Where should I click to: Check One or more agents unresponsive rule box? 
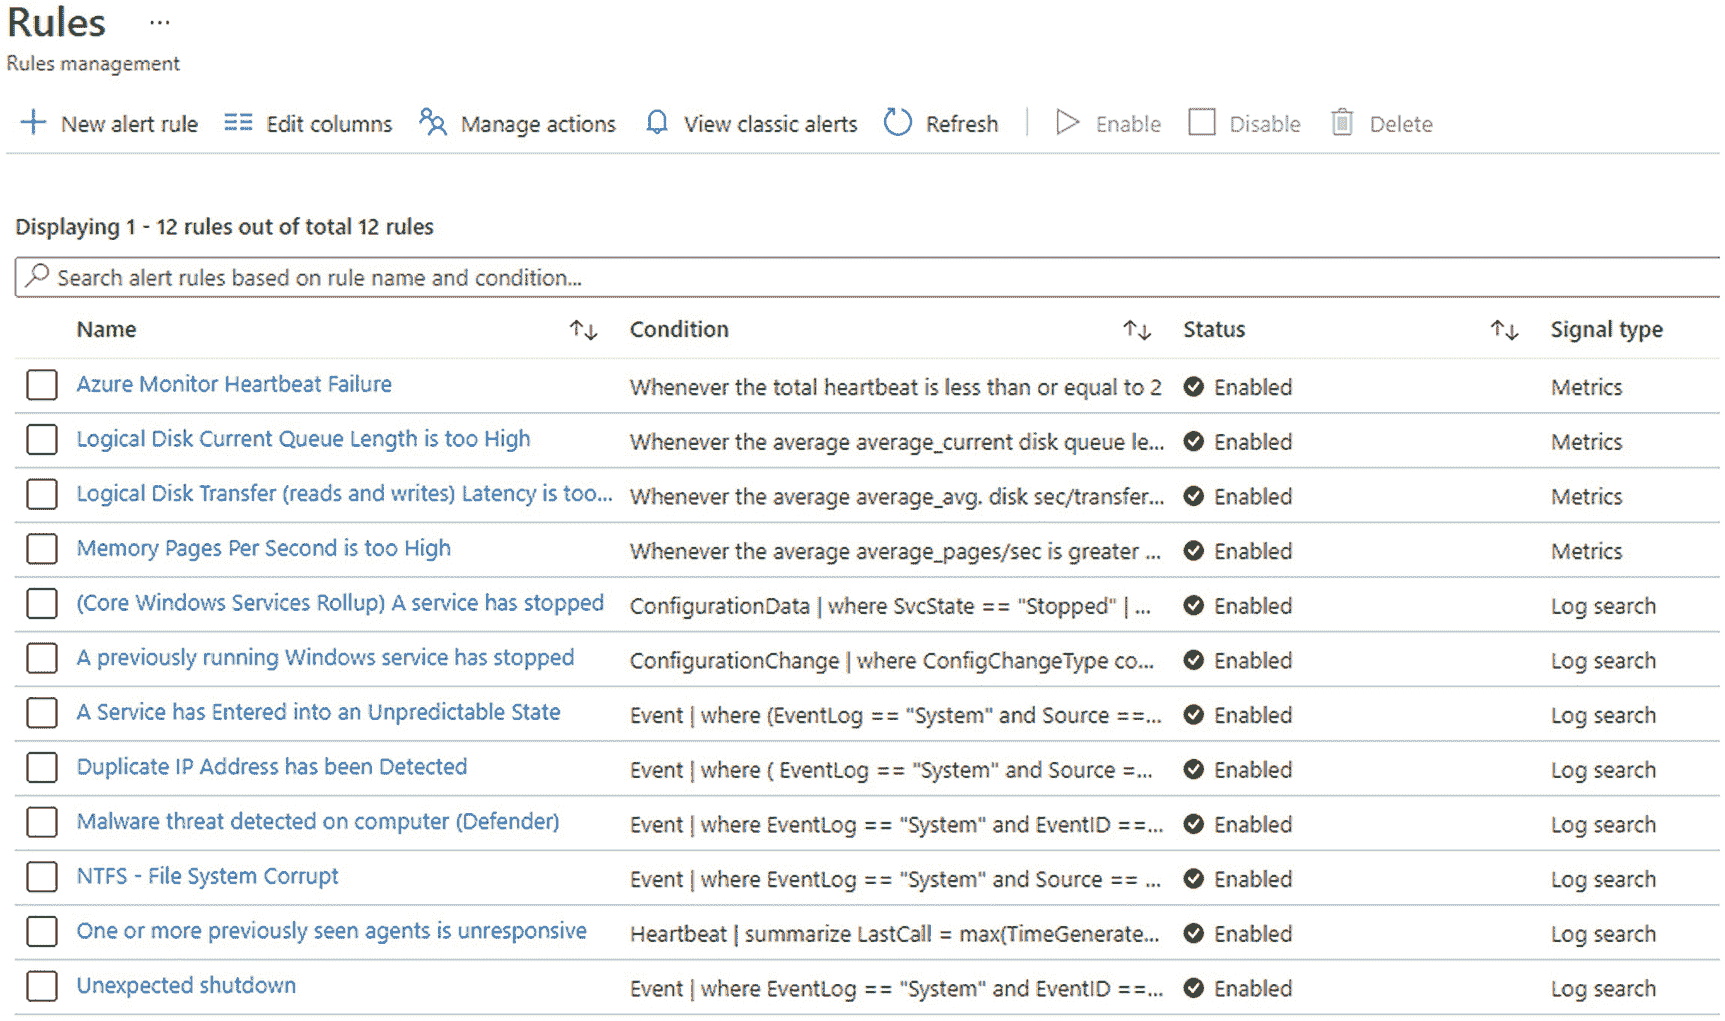[42, 932]
